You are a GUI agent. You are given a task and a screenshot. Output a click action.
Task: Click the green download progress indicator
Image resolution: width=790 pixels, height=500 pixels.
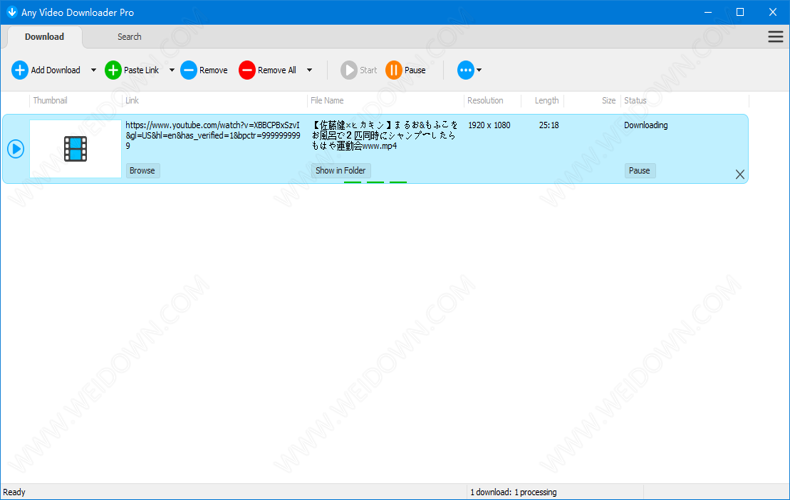click(x=375, y=181)
